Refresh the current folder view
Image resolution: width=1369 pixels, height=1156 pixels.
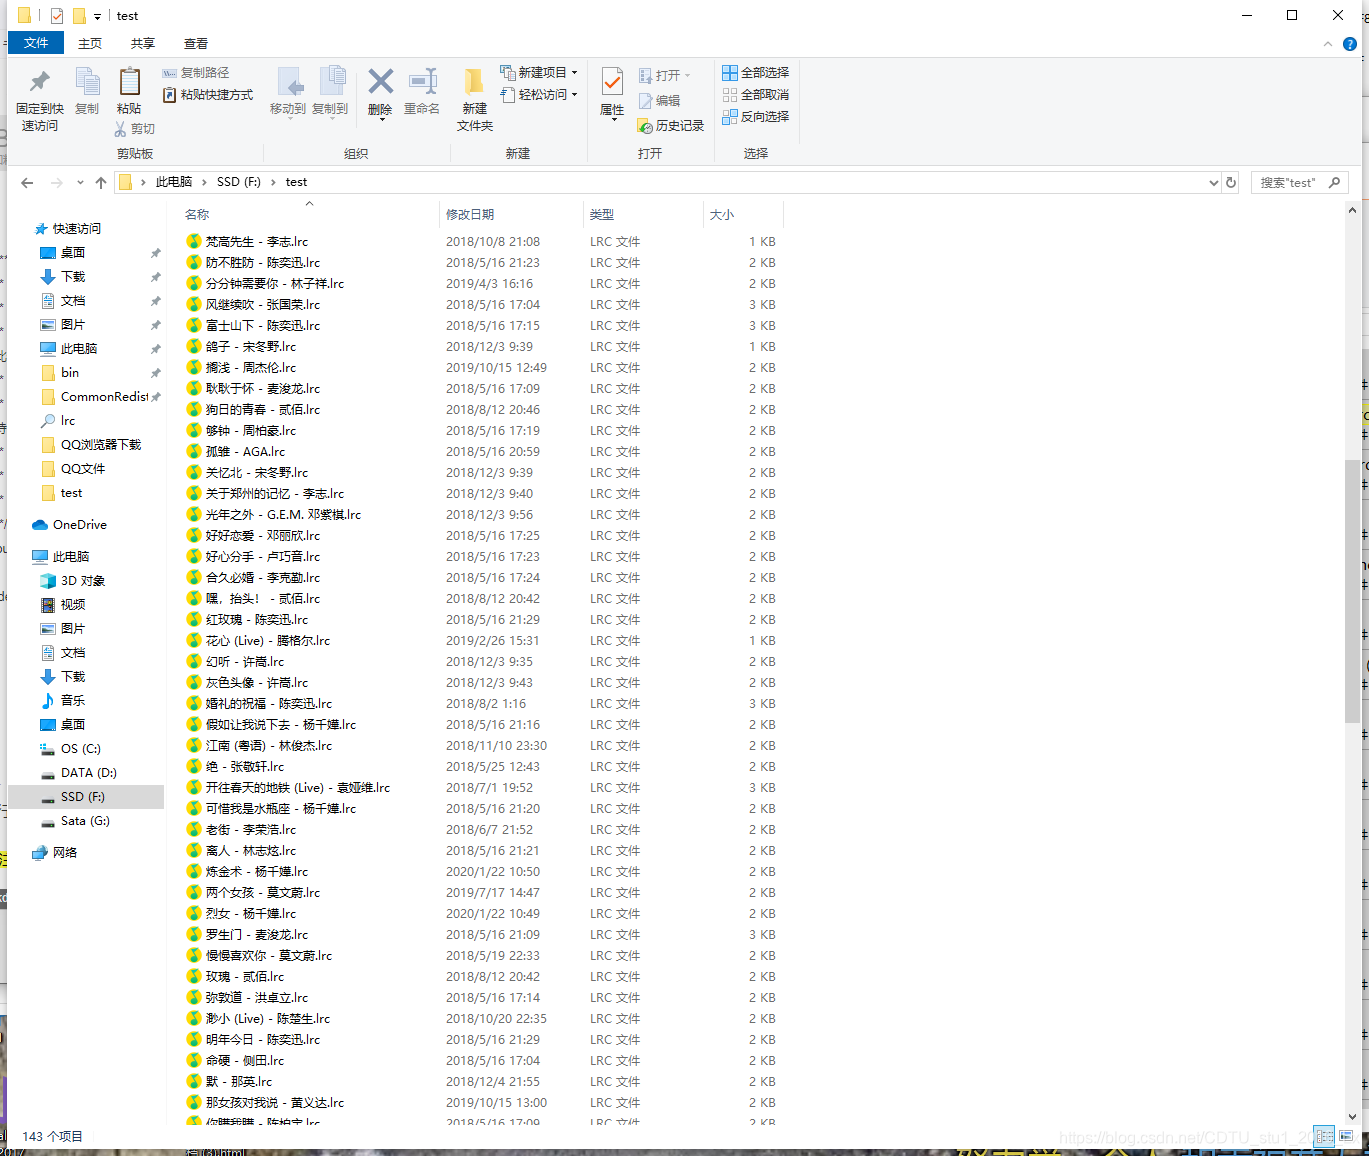[x=1231, y=183]
